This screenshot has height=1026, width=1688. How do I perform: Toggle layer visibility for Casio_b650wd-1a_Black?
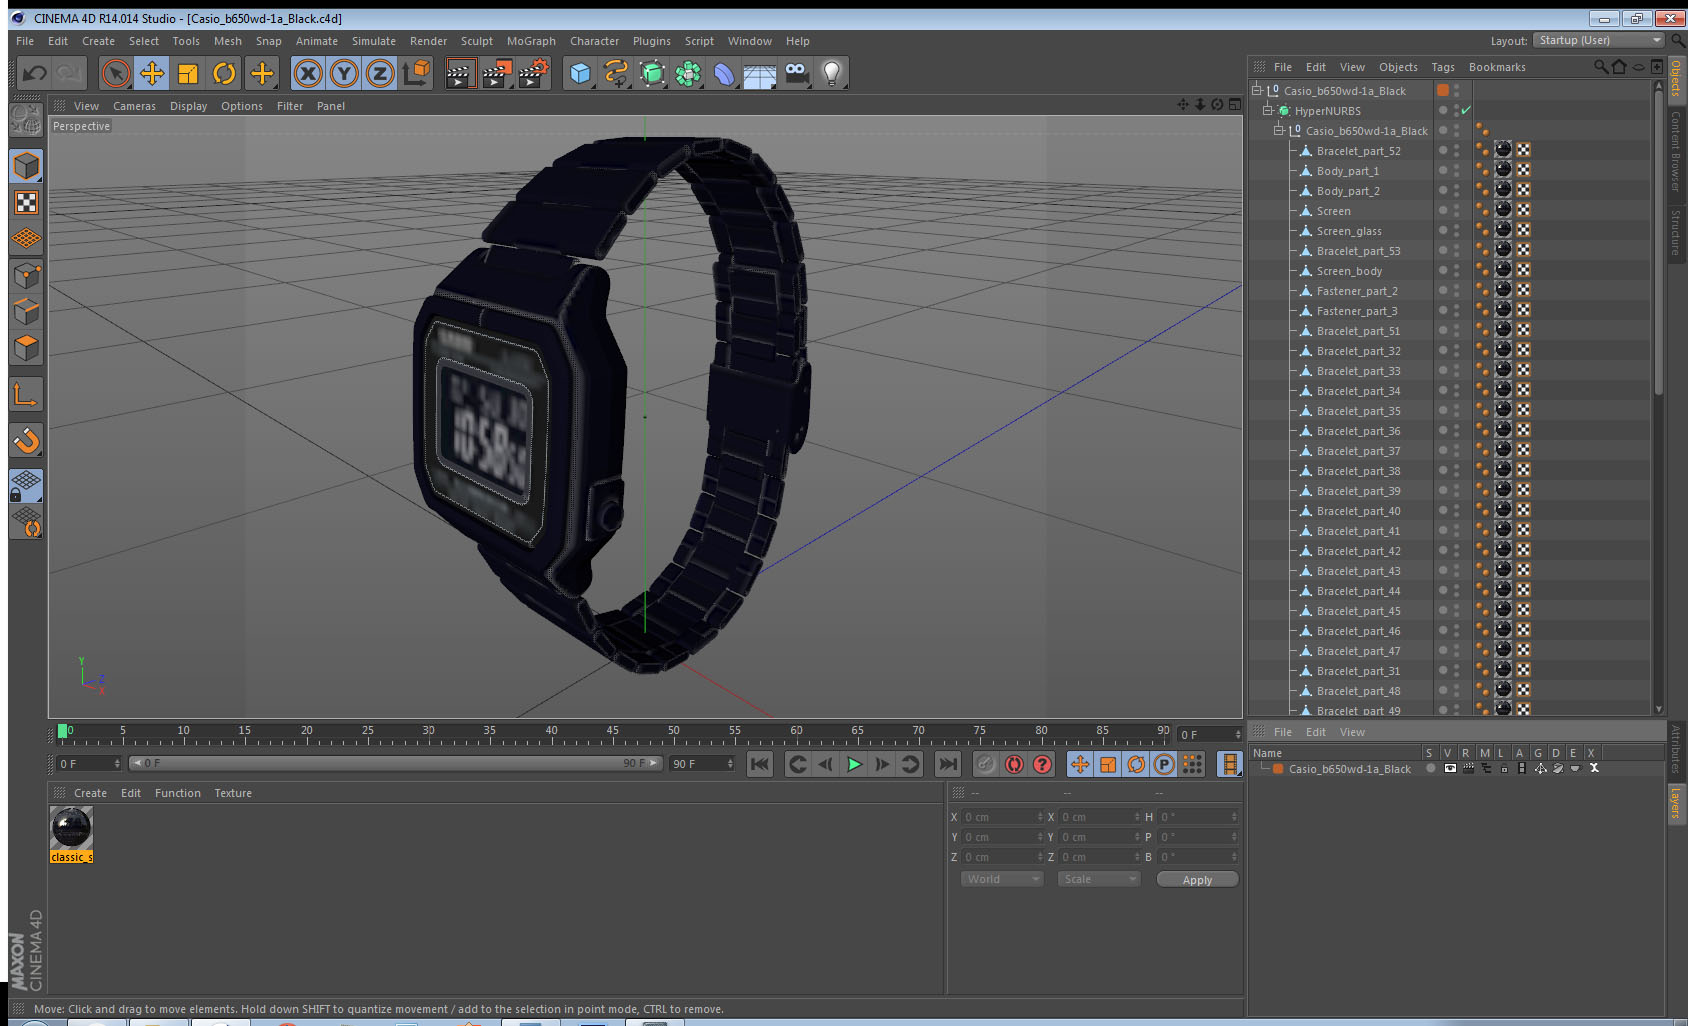[1450, 769]
